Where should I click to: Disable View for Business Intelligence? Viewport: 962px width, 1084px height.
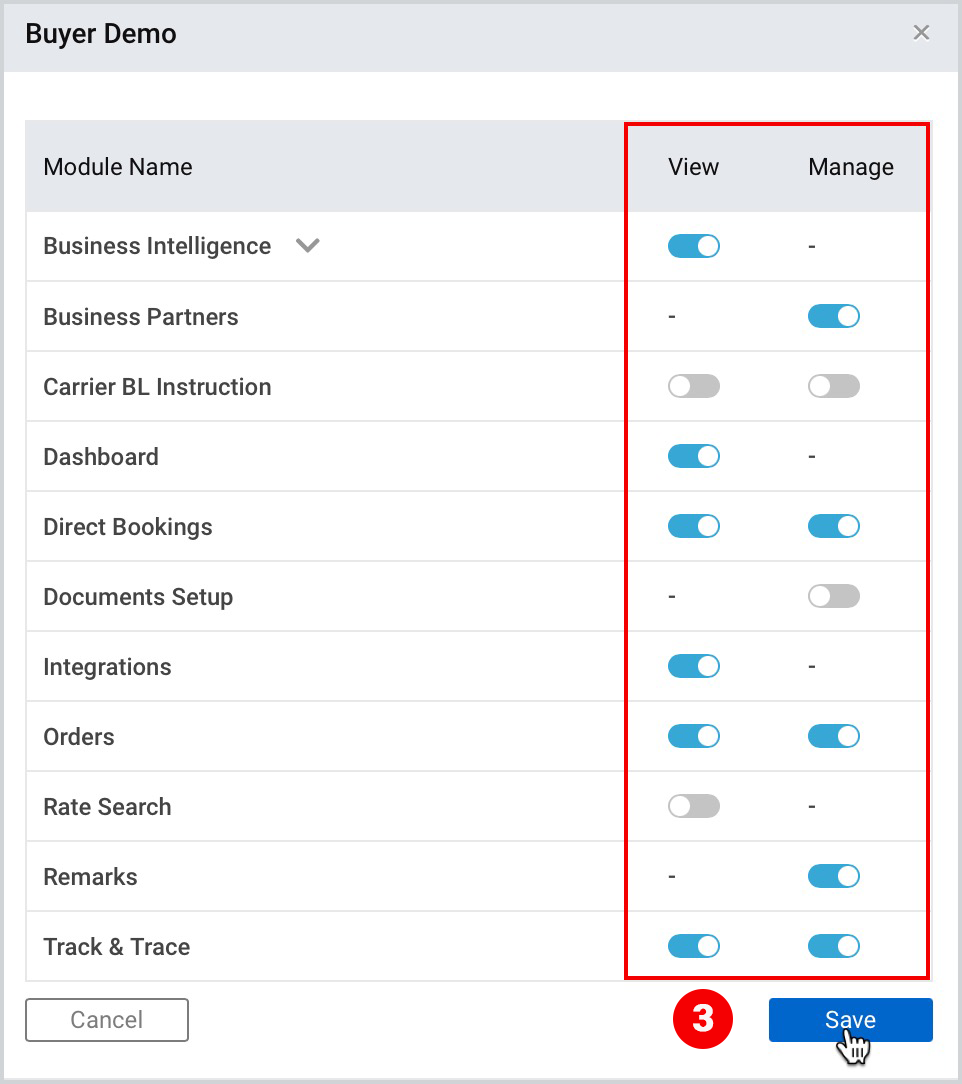(693, 246)
